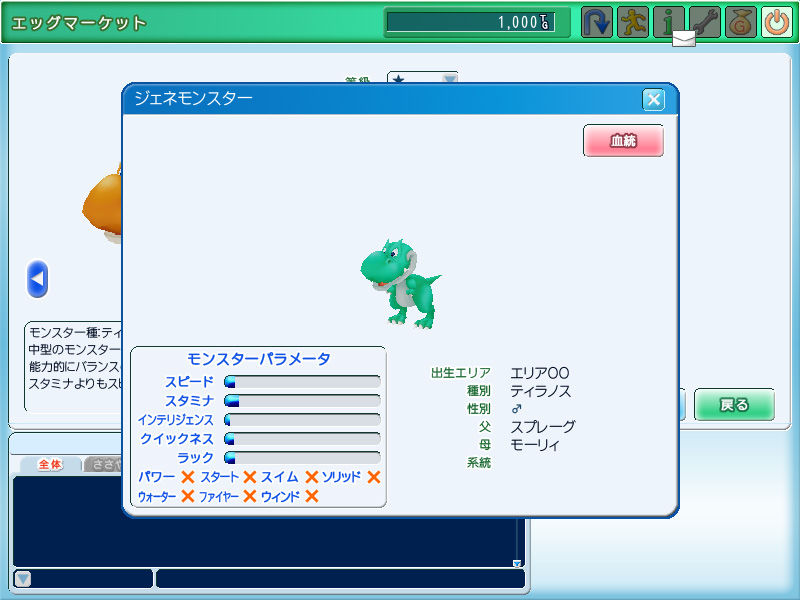Click the orange monster behind the dialog
This screenshot has height=600, width=800.
point(102,204)
